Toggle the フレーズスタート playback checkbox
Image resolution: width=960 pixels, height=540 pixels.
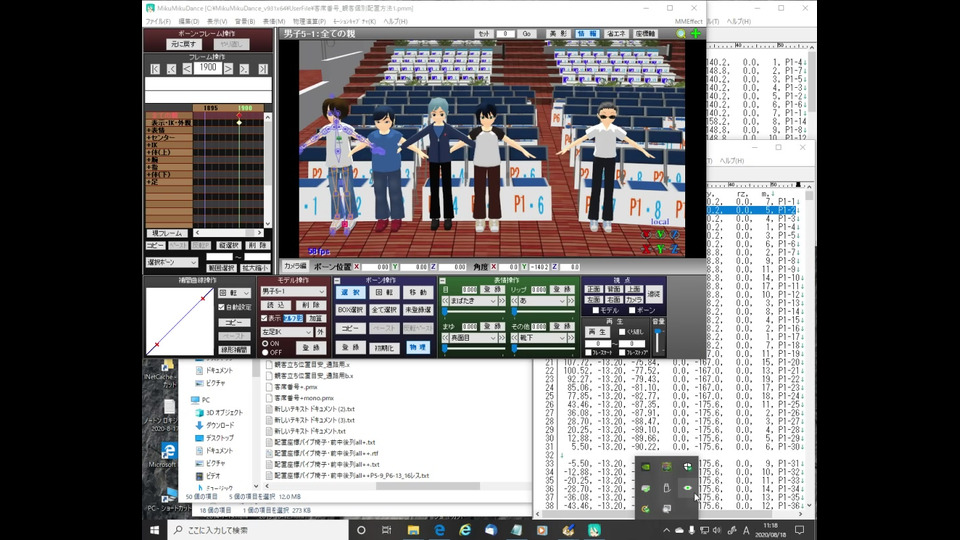pos(588,353)
